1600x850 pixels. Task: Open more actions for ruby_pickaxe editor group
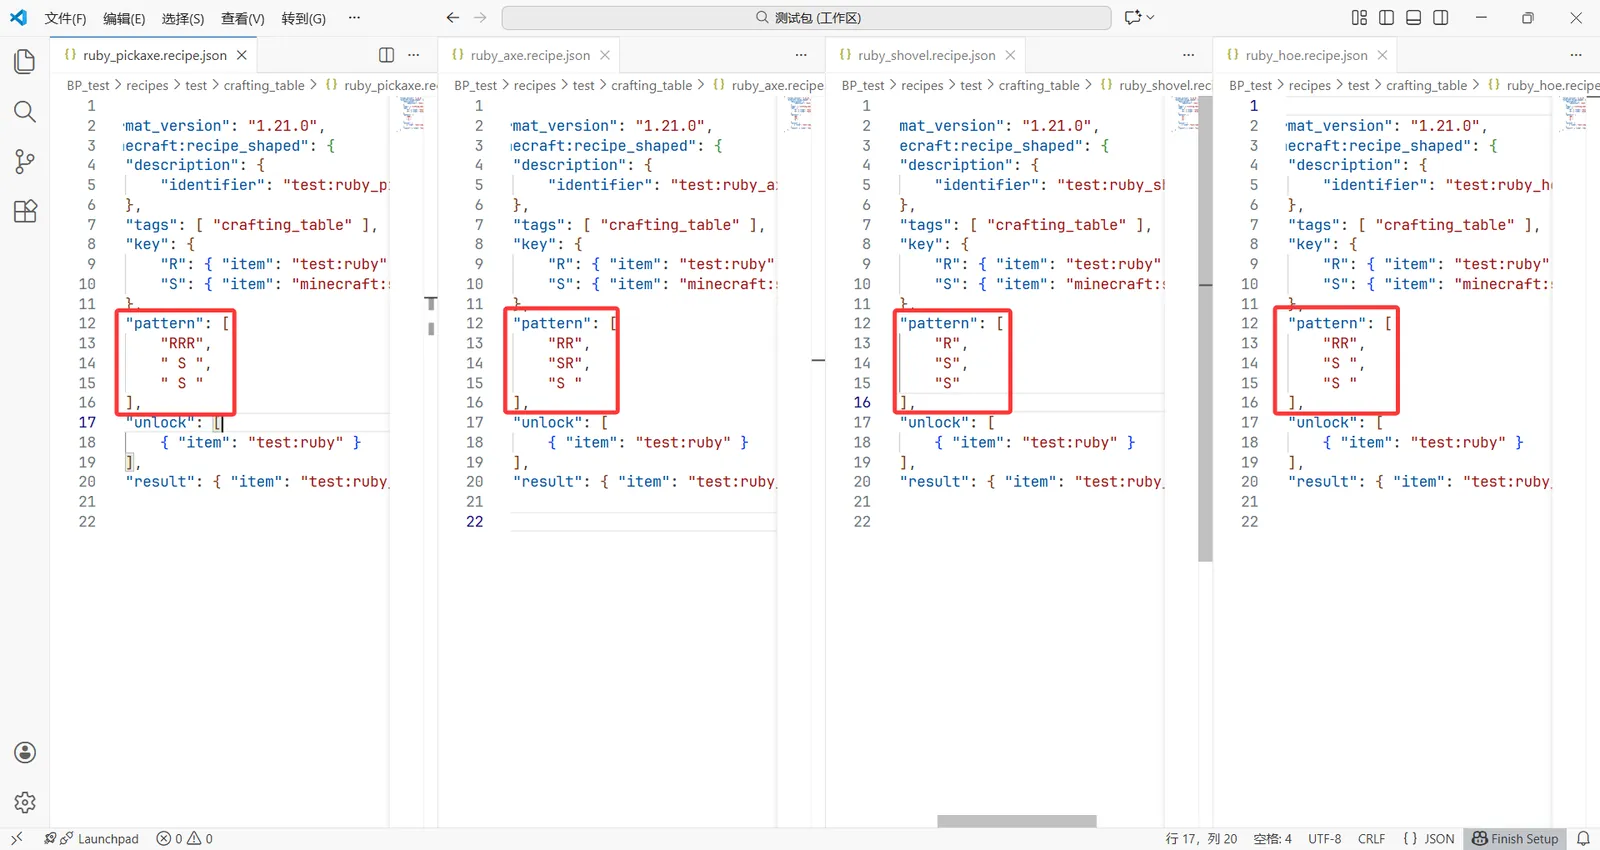[x=414, y=55]
